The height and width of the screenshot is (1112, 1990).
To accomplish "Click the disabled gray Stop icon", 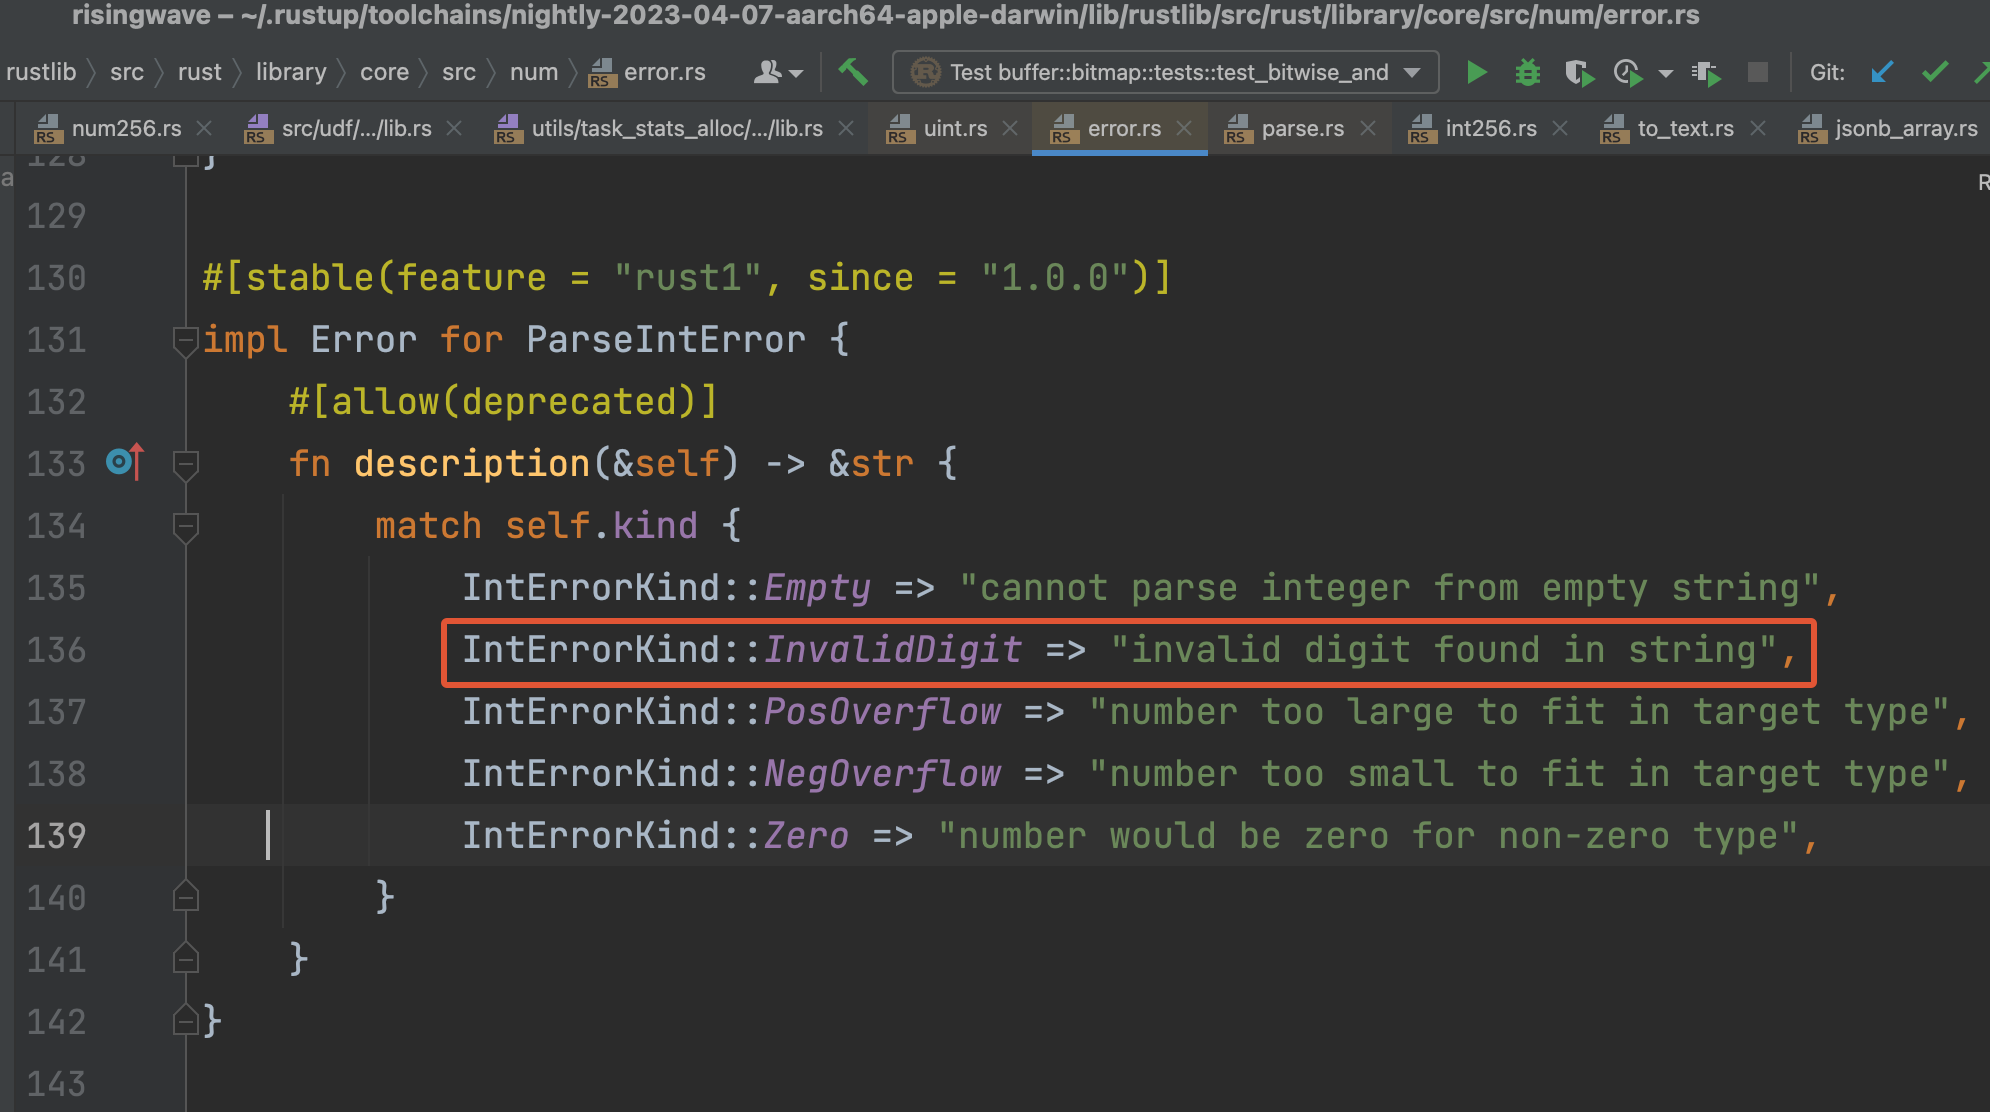I will click(x=1757, y=72).
